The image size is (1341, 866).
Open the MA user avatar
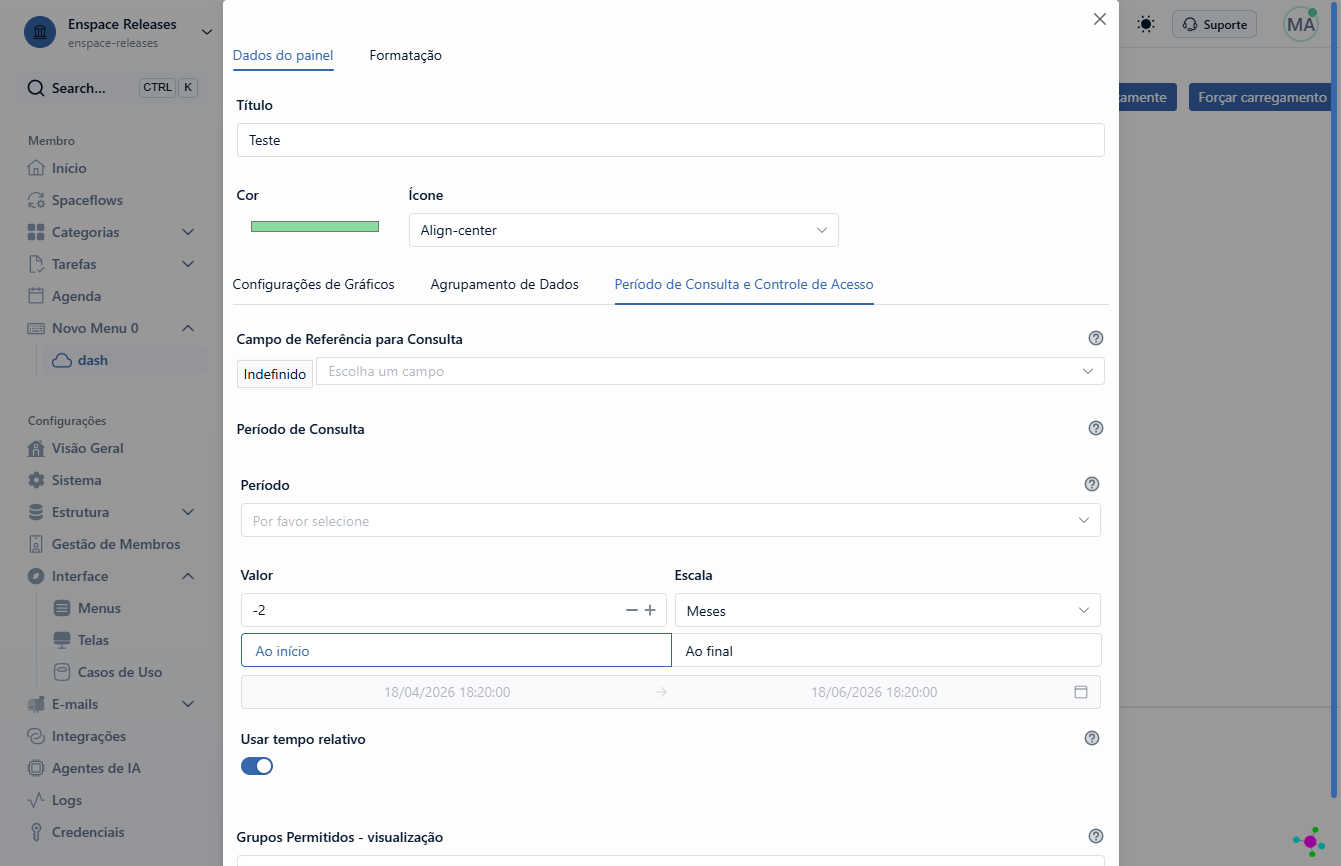1301,24
